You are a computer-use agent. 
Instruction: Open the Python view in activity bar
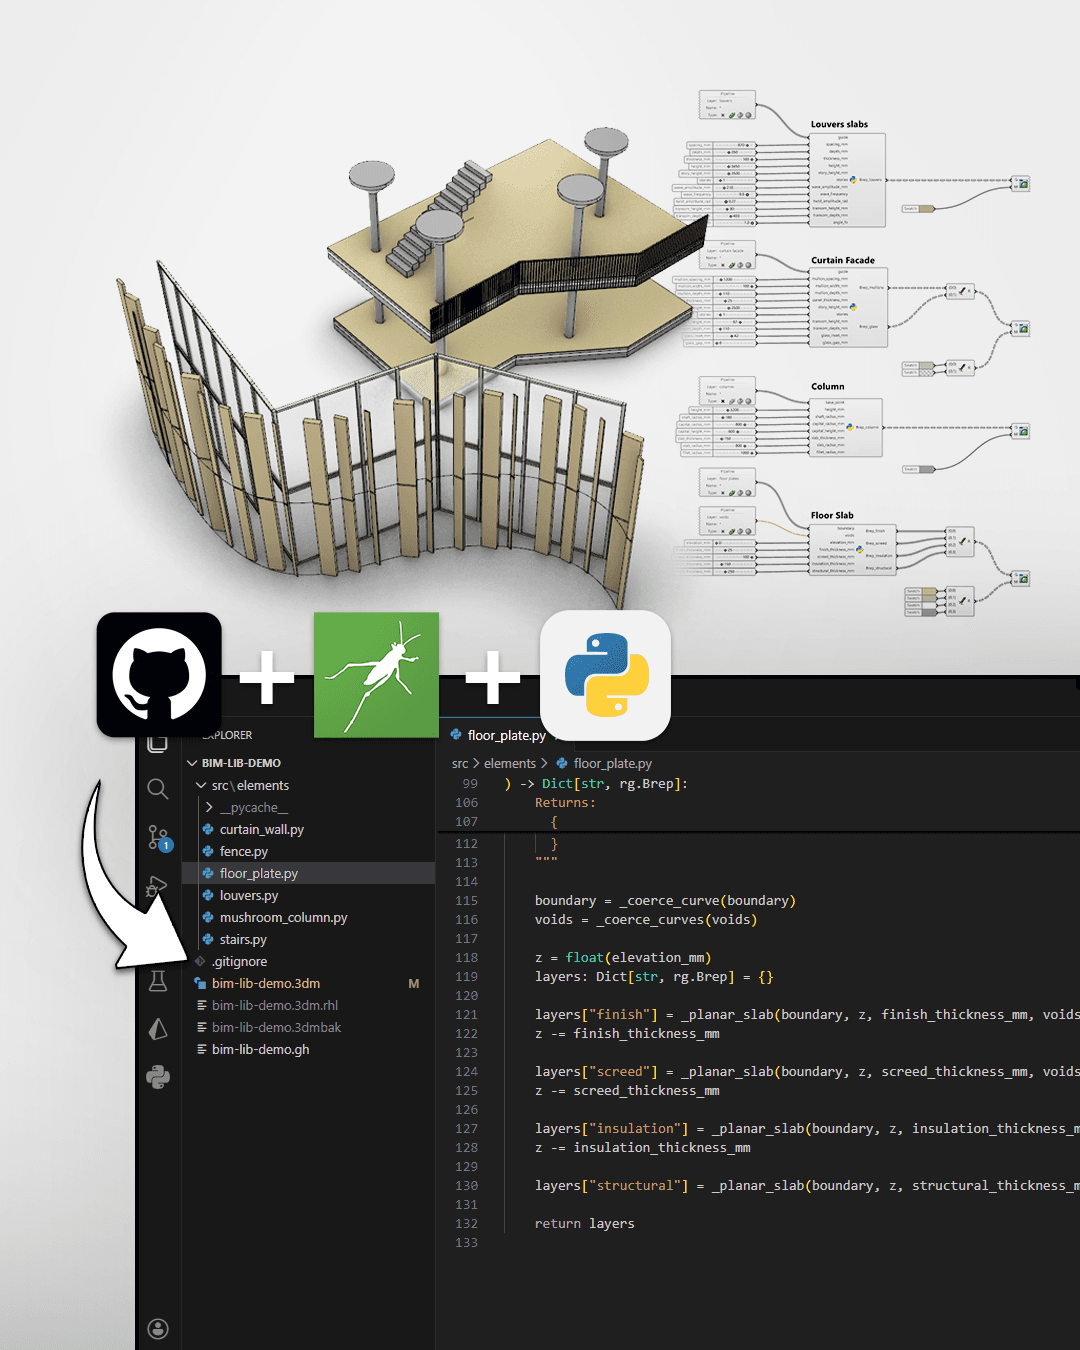point(158,1077)
